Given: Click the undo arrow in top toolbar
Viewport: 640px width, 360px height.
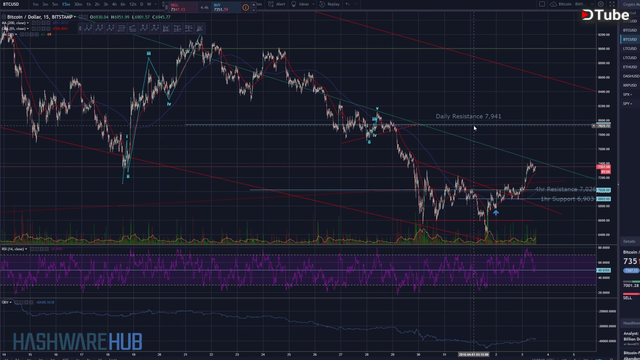Looking at the screenshot, I should click(347, 4).
